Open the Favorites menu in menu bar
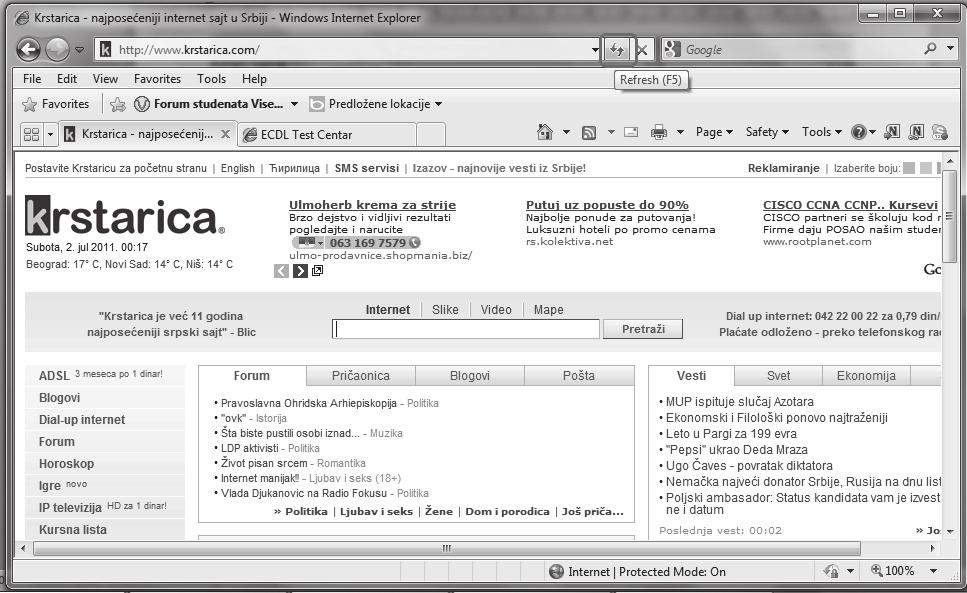Viewport: 967px width, 593px height. click(157, 79)
